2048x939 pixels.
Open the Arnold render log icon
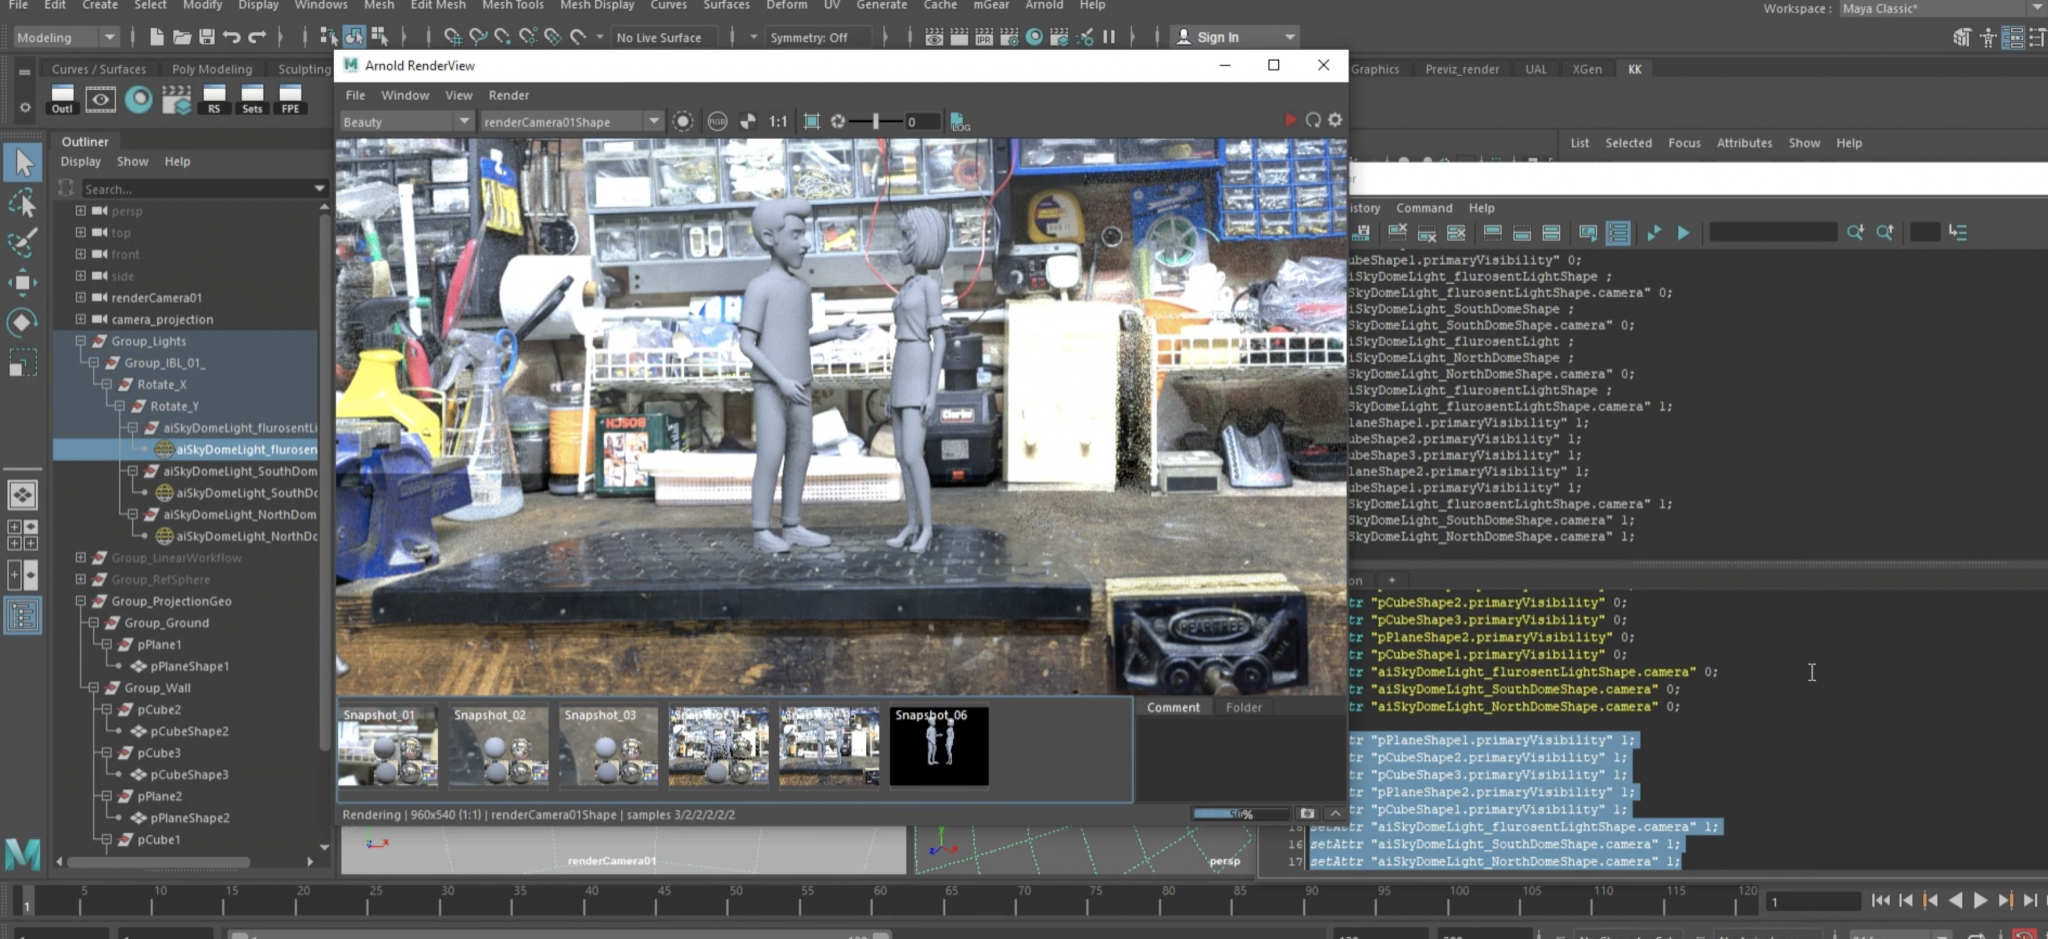pos(960,122)
